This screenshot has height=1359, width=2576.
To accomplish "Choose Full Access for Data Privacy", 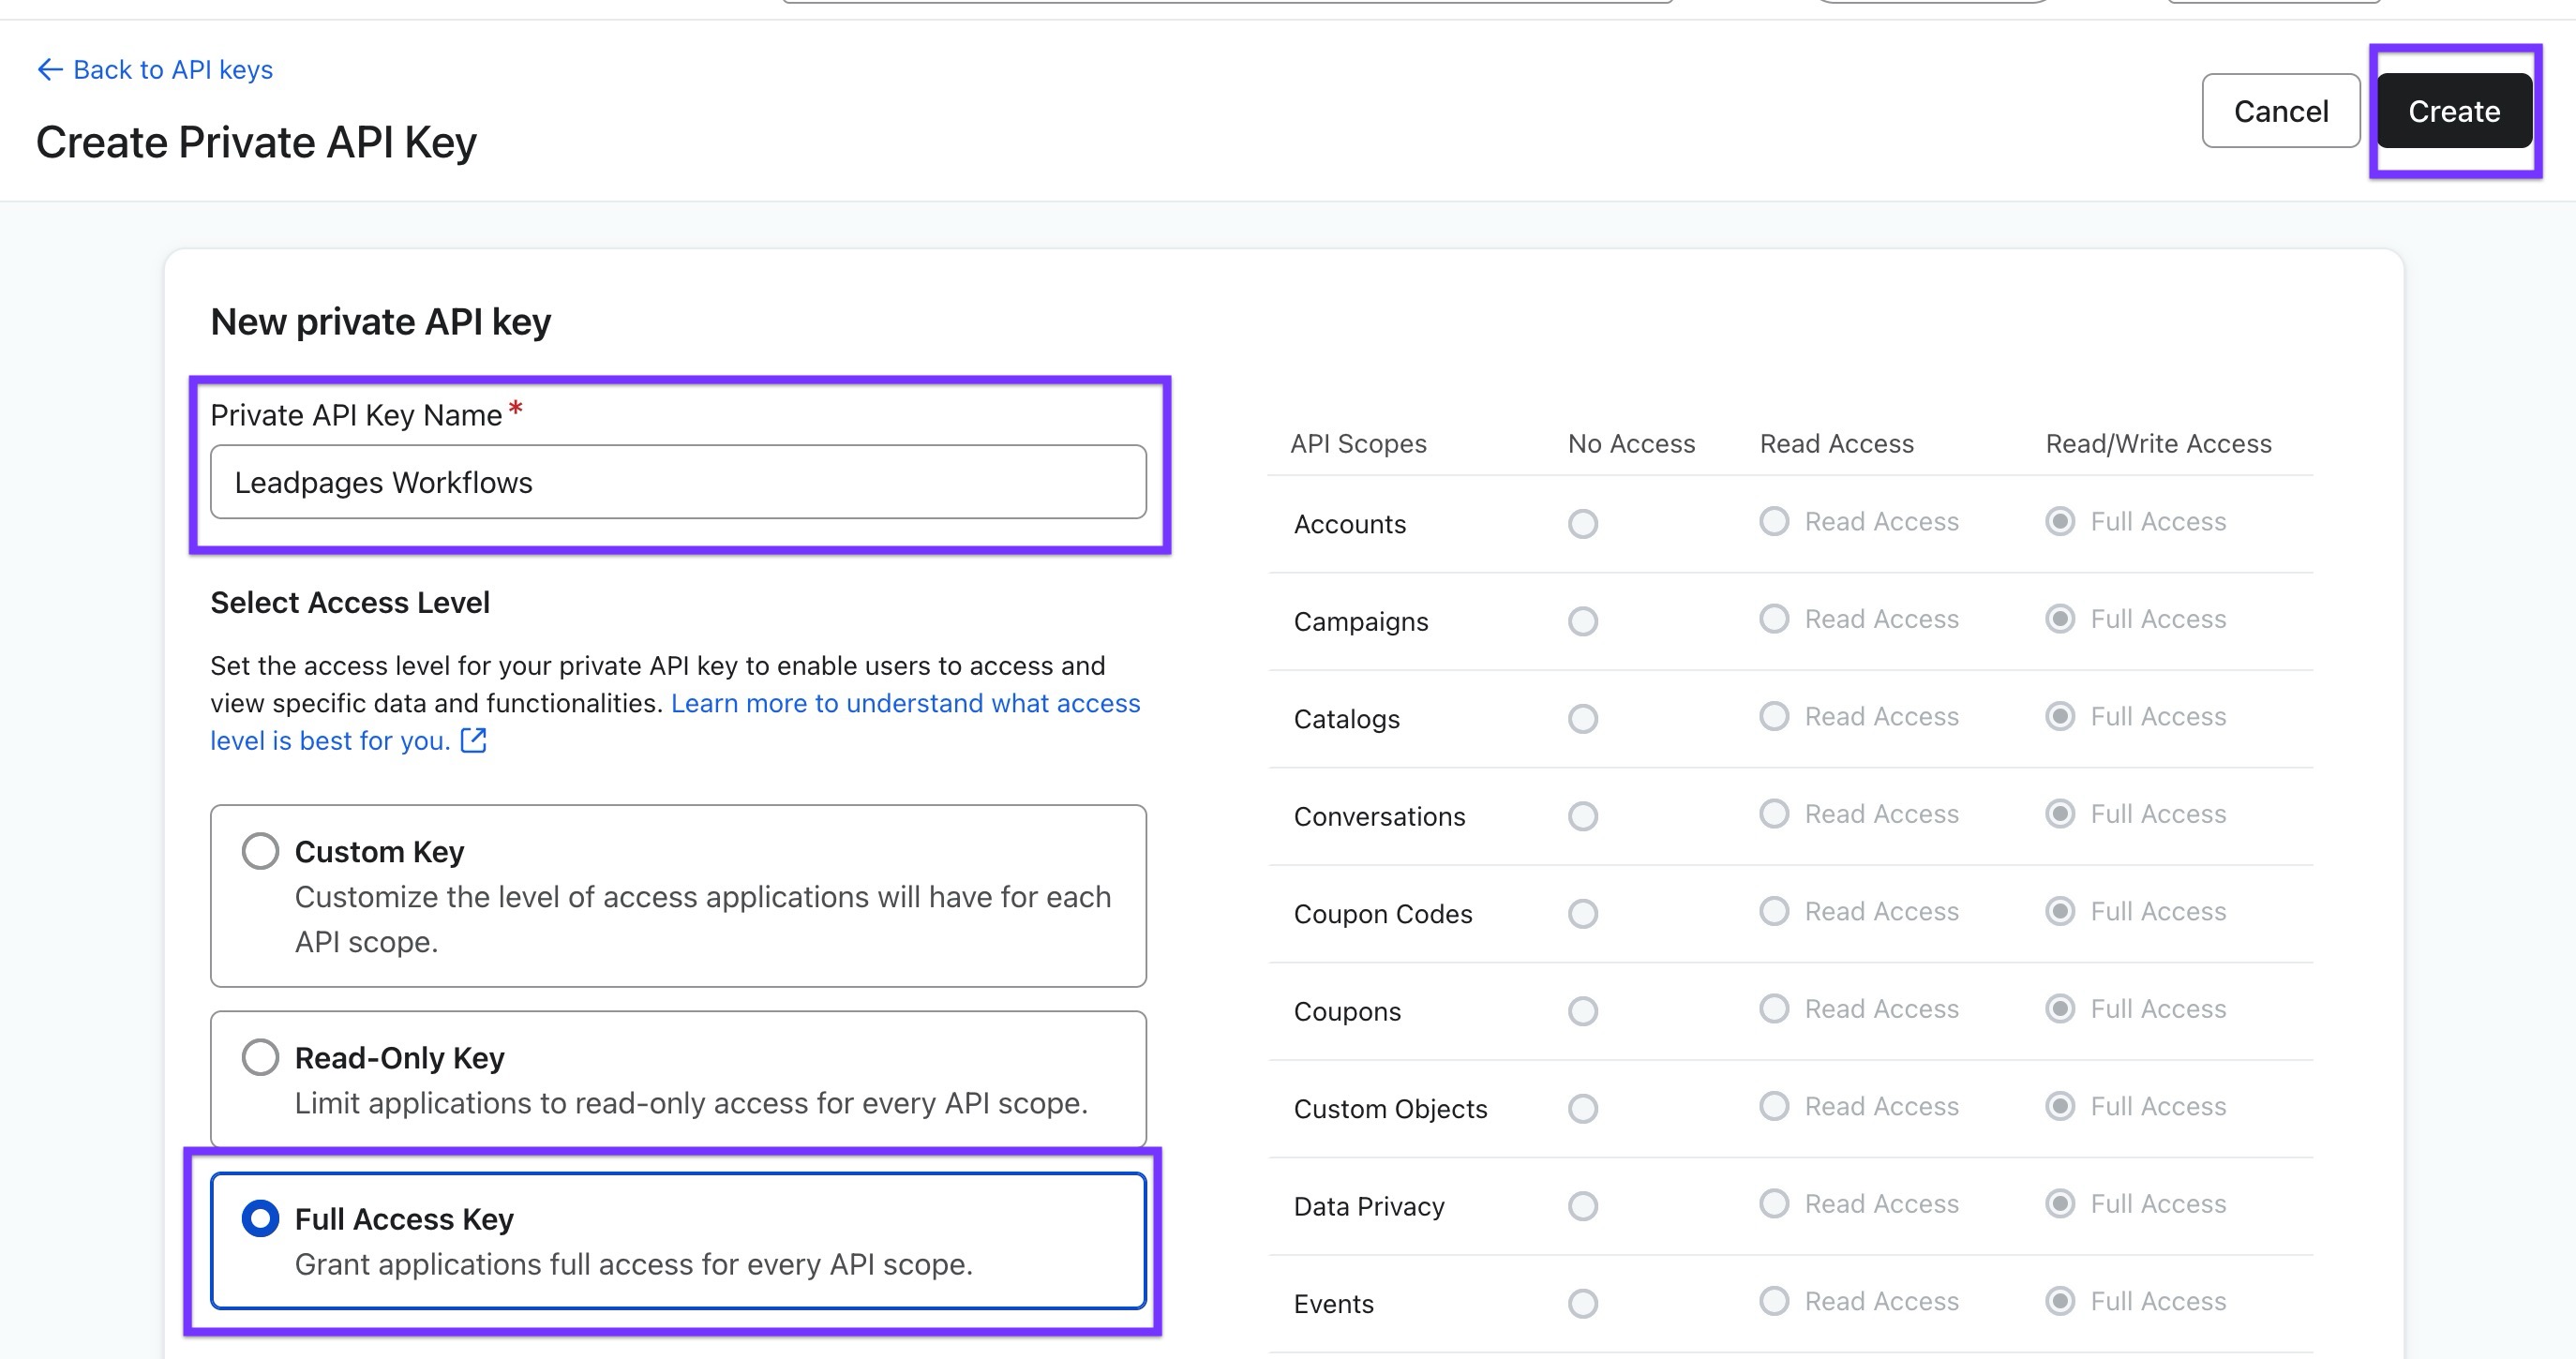I will (2060, 1204).
